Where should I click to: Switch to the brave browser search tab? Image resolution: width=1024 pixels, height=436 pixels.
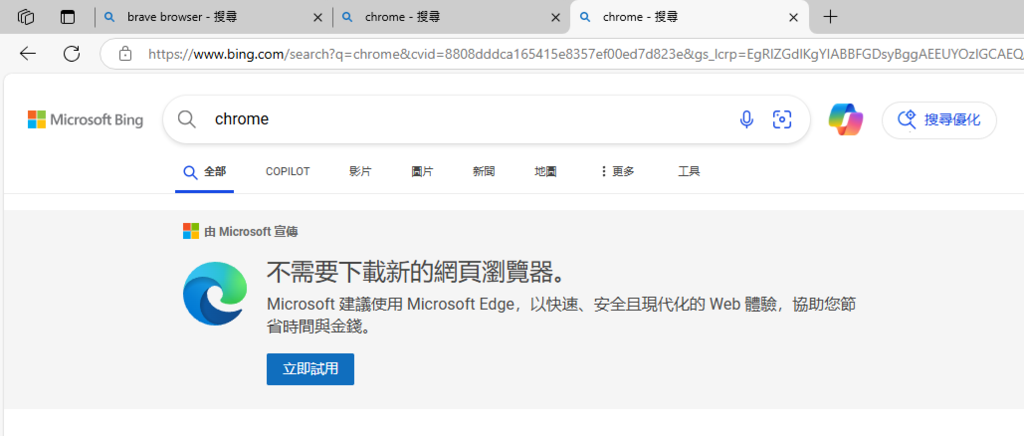[x=214, y=17]
